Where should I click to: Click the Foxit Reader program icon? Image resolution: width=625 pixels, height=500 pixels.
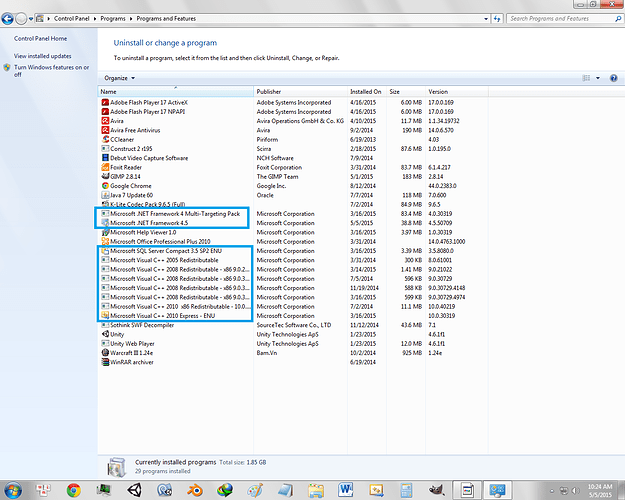[x=105, y=167]
